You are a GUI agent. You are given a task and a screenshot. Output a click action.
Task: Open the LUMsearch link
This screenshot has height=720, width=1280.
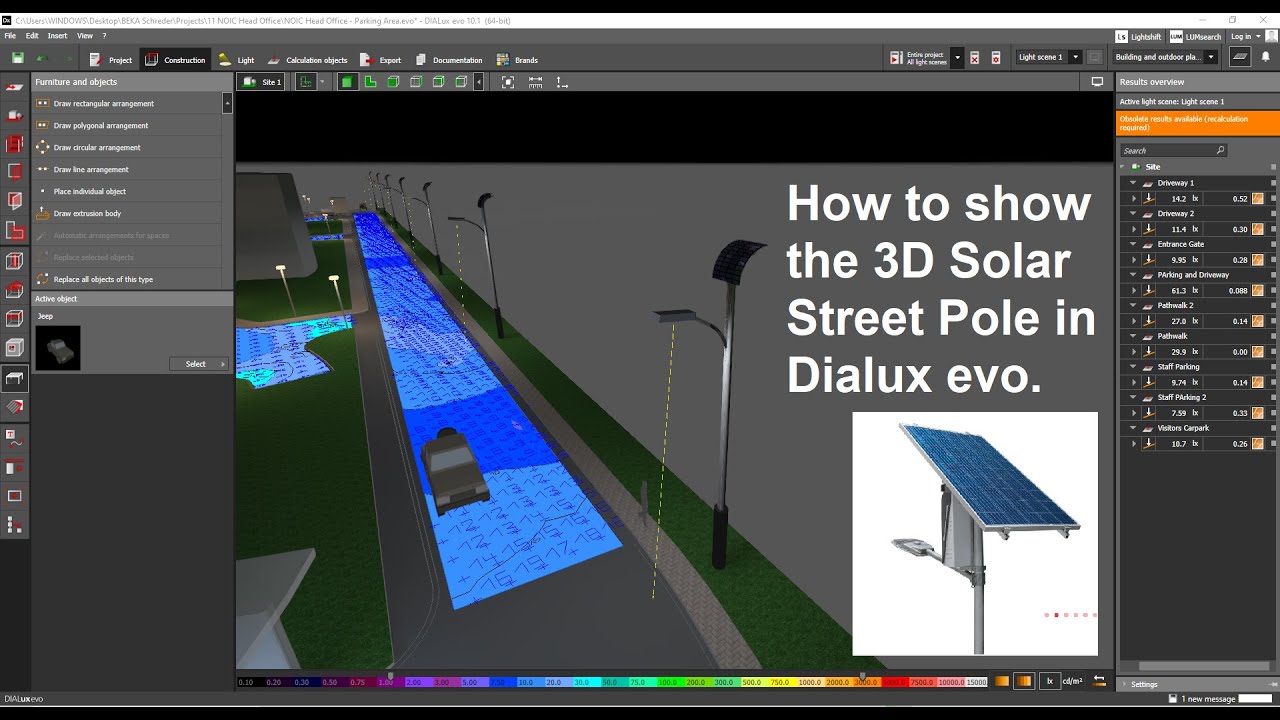coord(1195,36)
